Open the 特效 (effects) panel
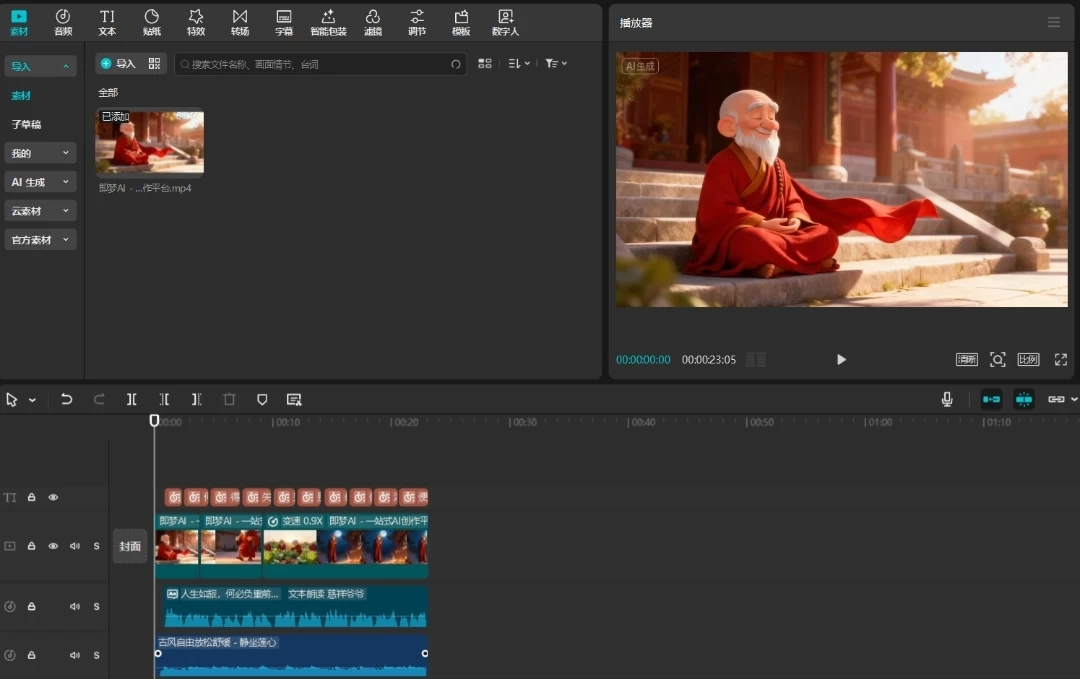This screenshot has width=1080, height=679. pyautogui.click(x=196, y=22)
